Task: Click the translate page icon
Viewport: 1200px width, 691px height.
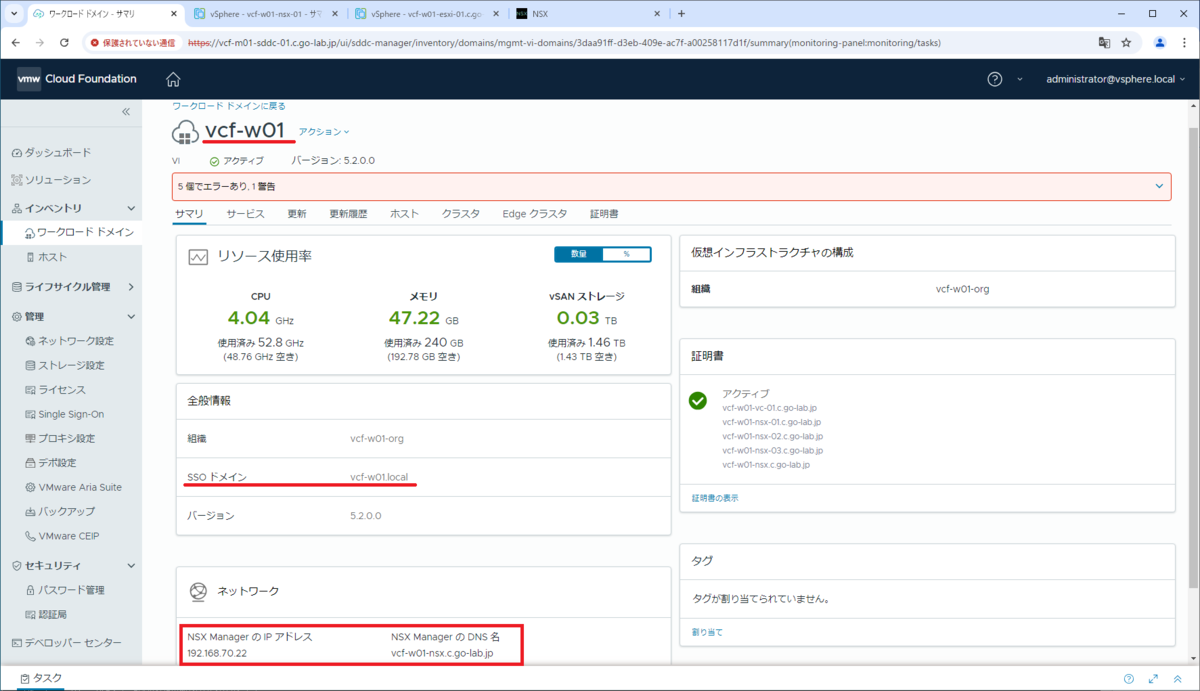Action: click(x=1104, y=43)
